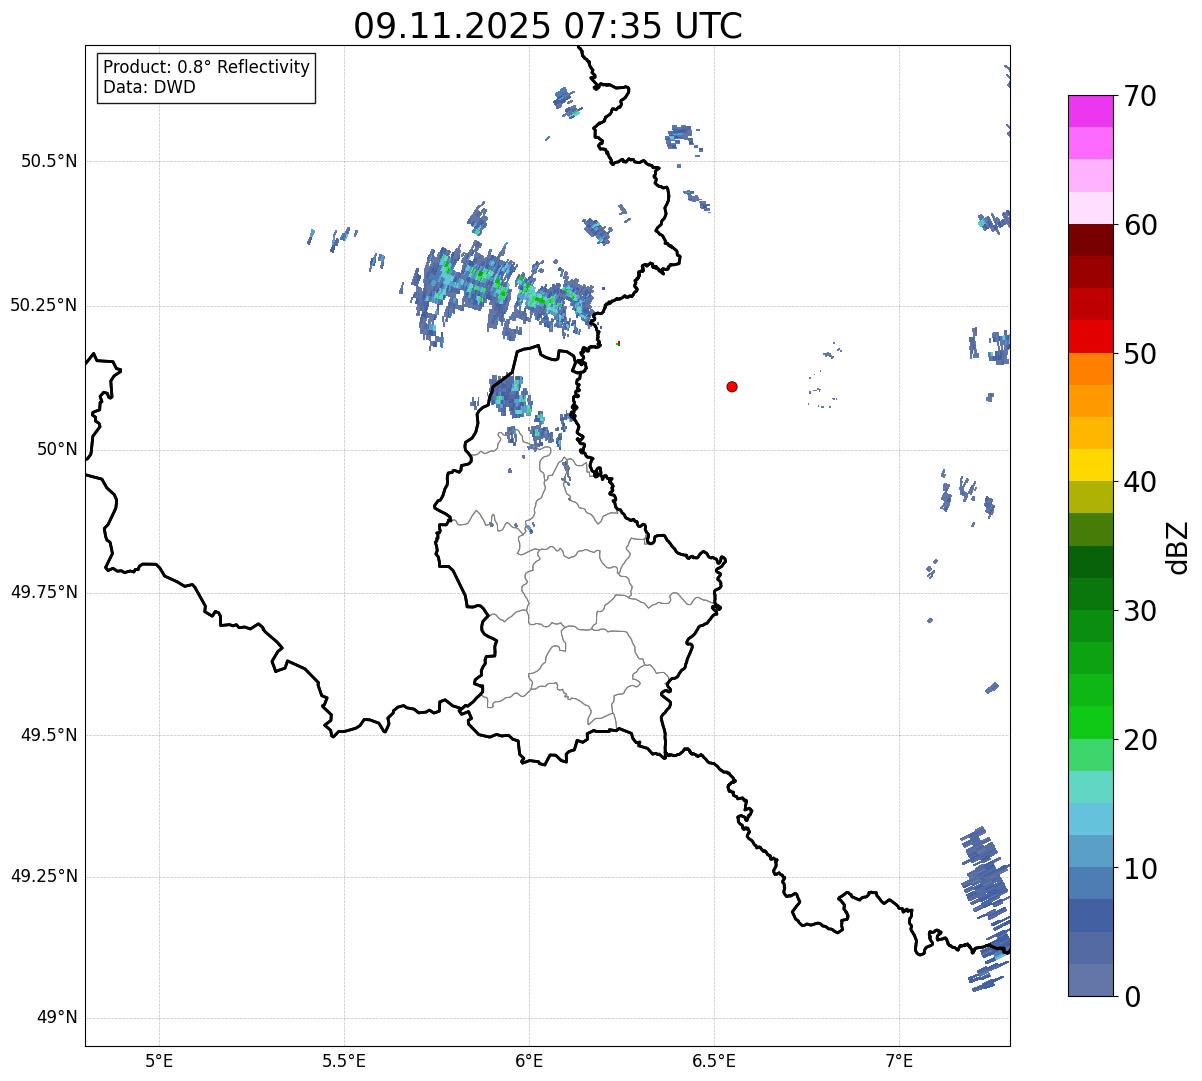Click the 6°E longitude label
This screenshot has height=1081, width=1202.
click(x=530, y=1060)
